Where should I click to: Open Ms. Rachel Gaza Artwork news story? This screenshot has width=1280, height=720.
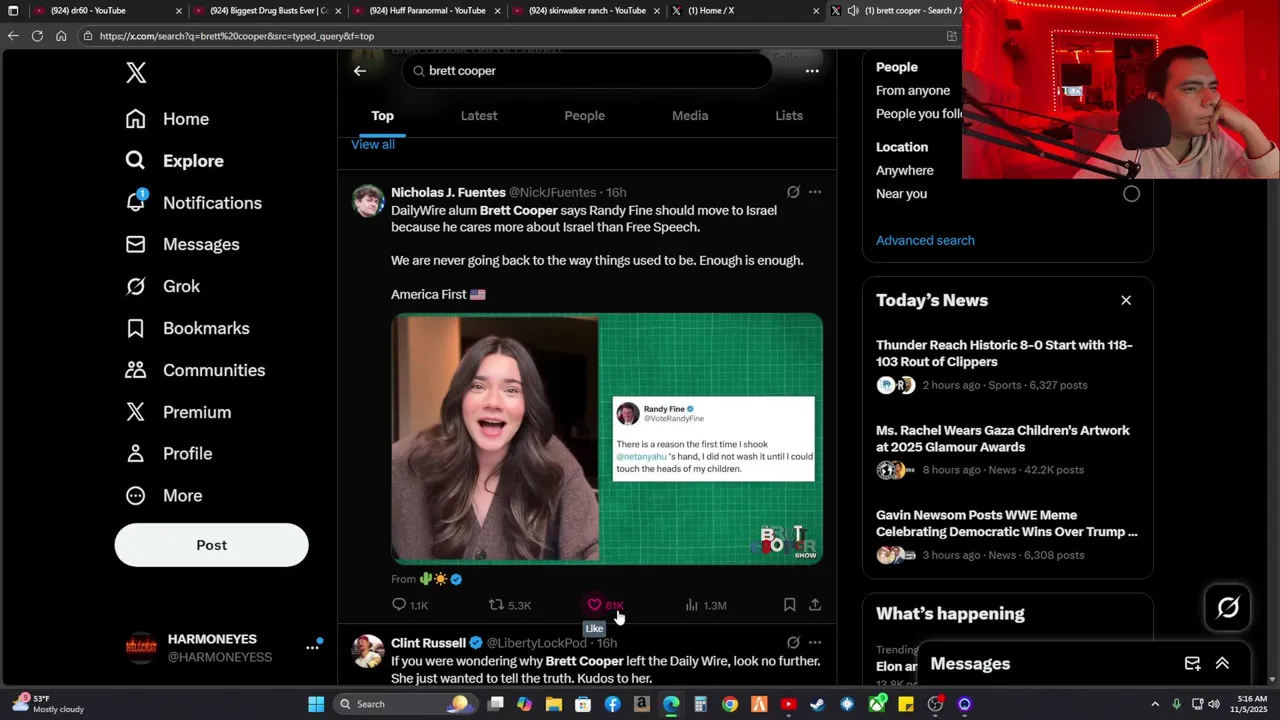coord(1007,449)
